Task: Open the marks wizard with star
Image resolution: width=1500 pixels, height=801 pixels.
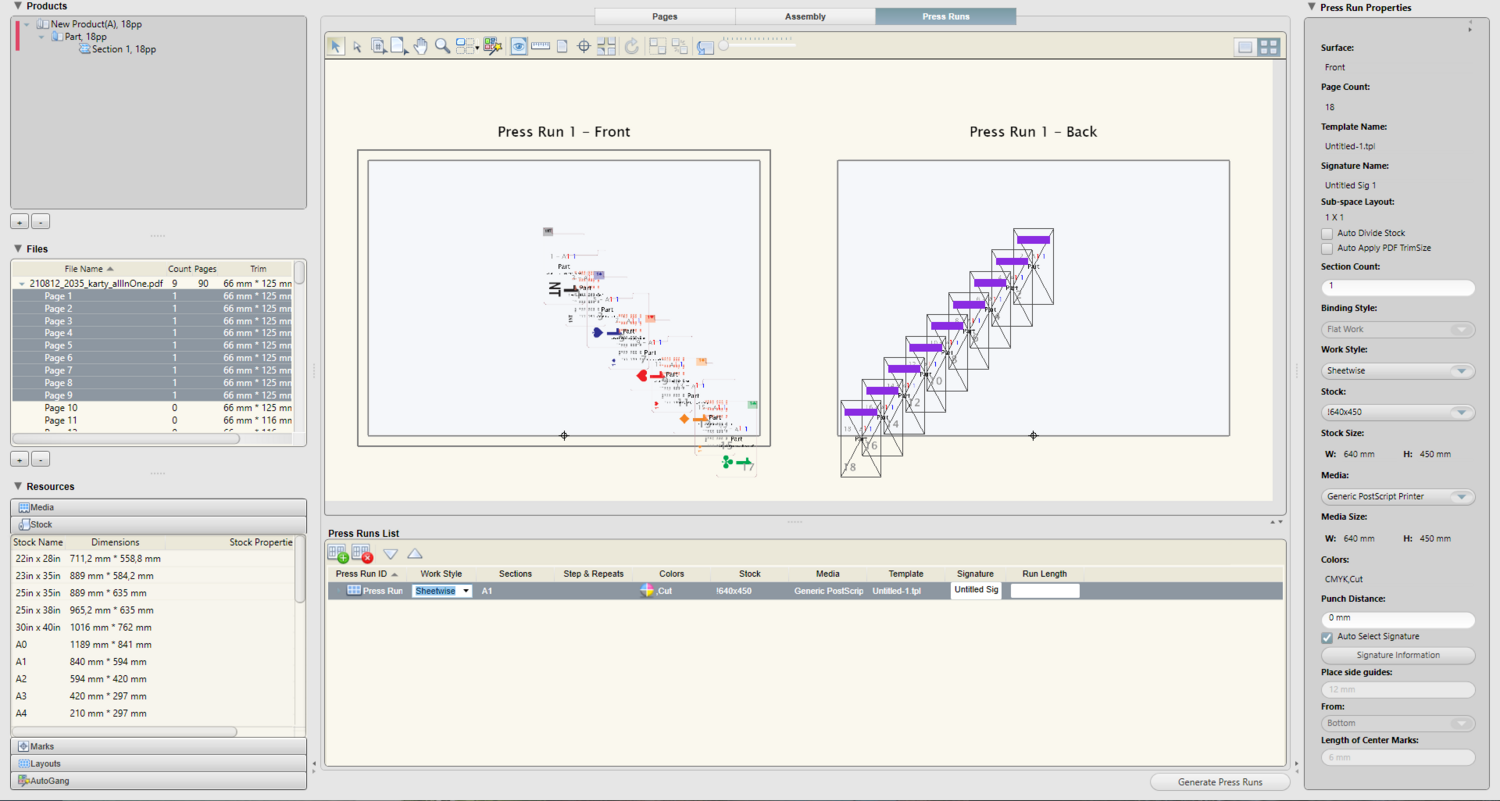Action: 491,46
